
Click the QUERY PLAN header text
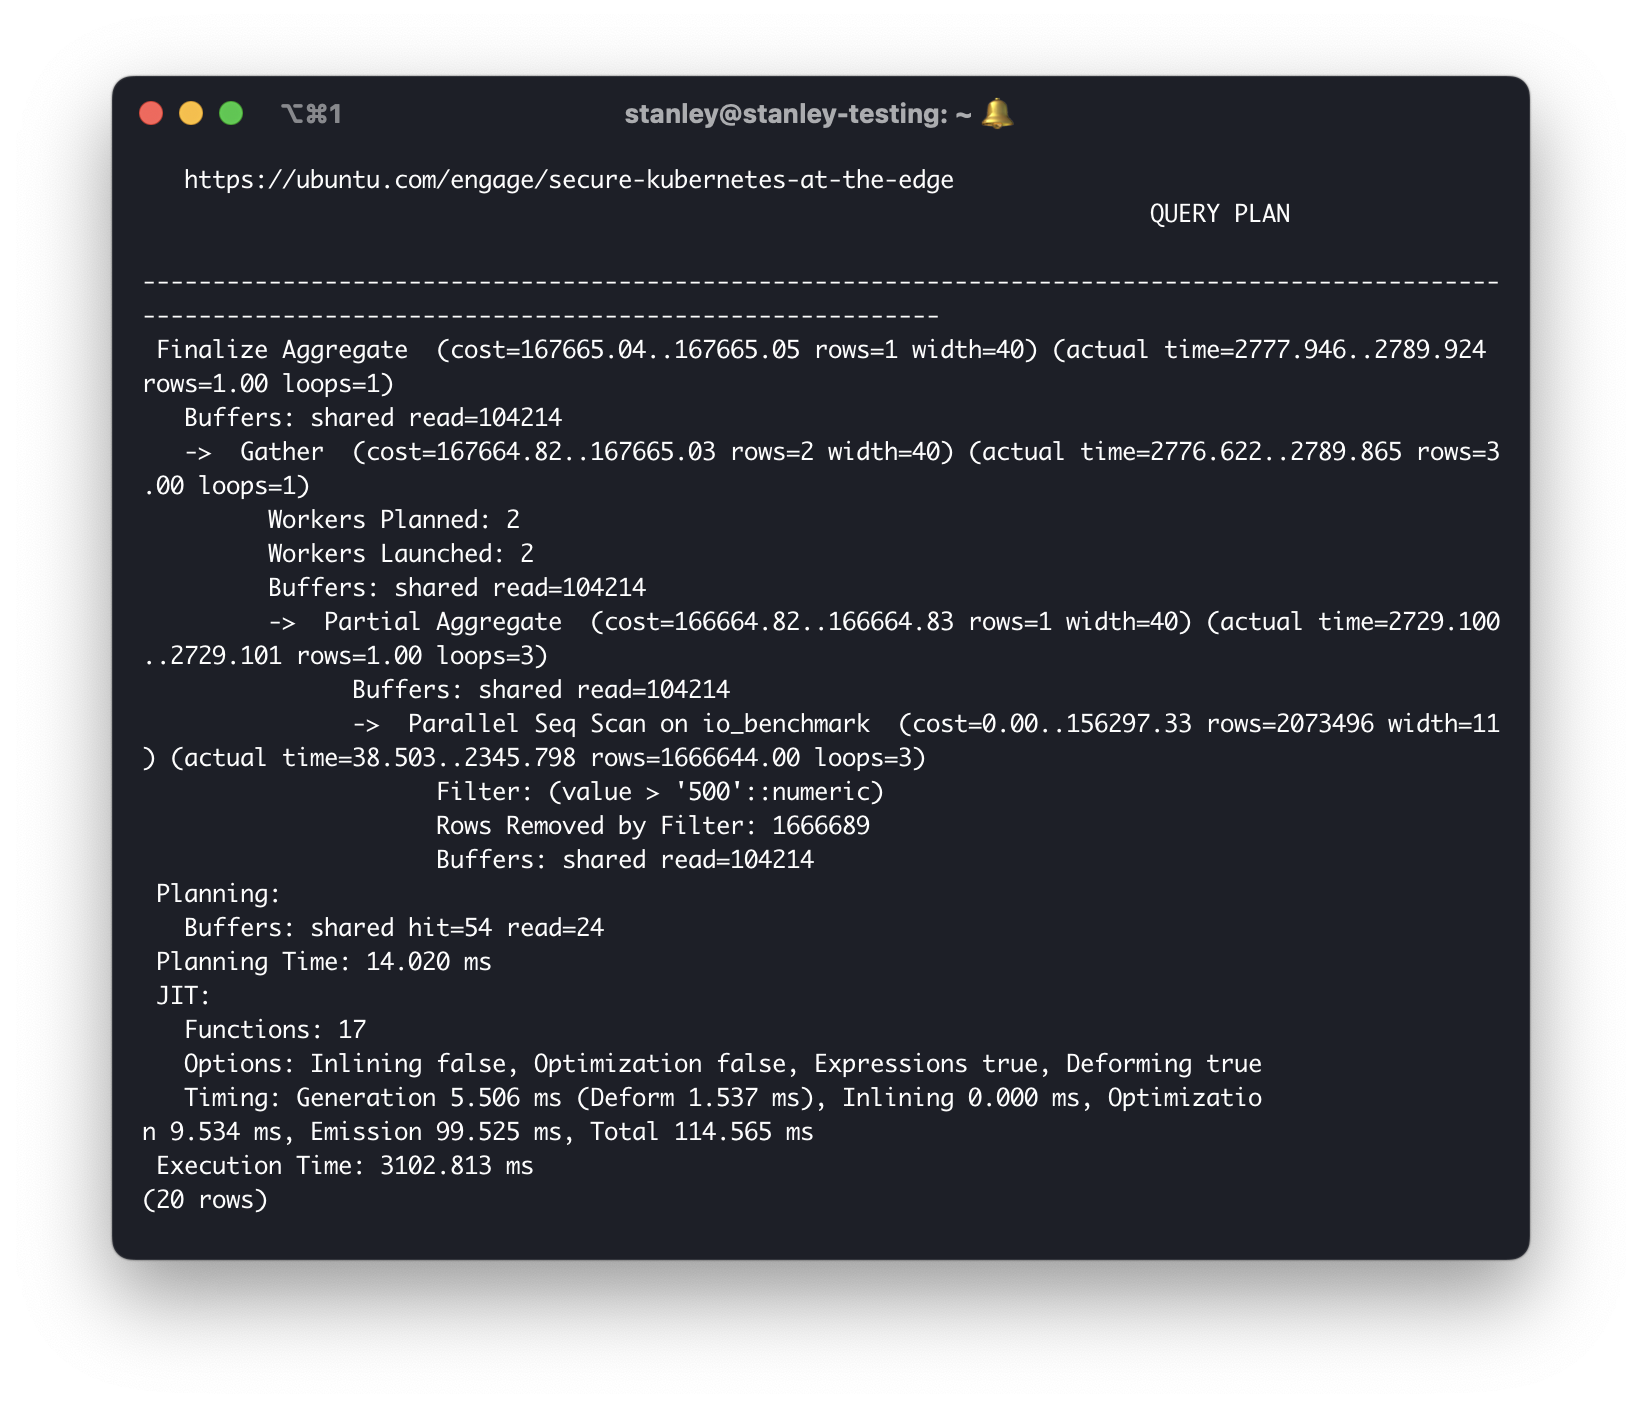click(1219, 214)
